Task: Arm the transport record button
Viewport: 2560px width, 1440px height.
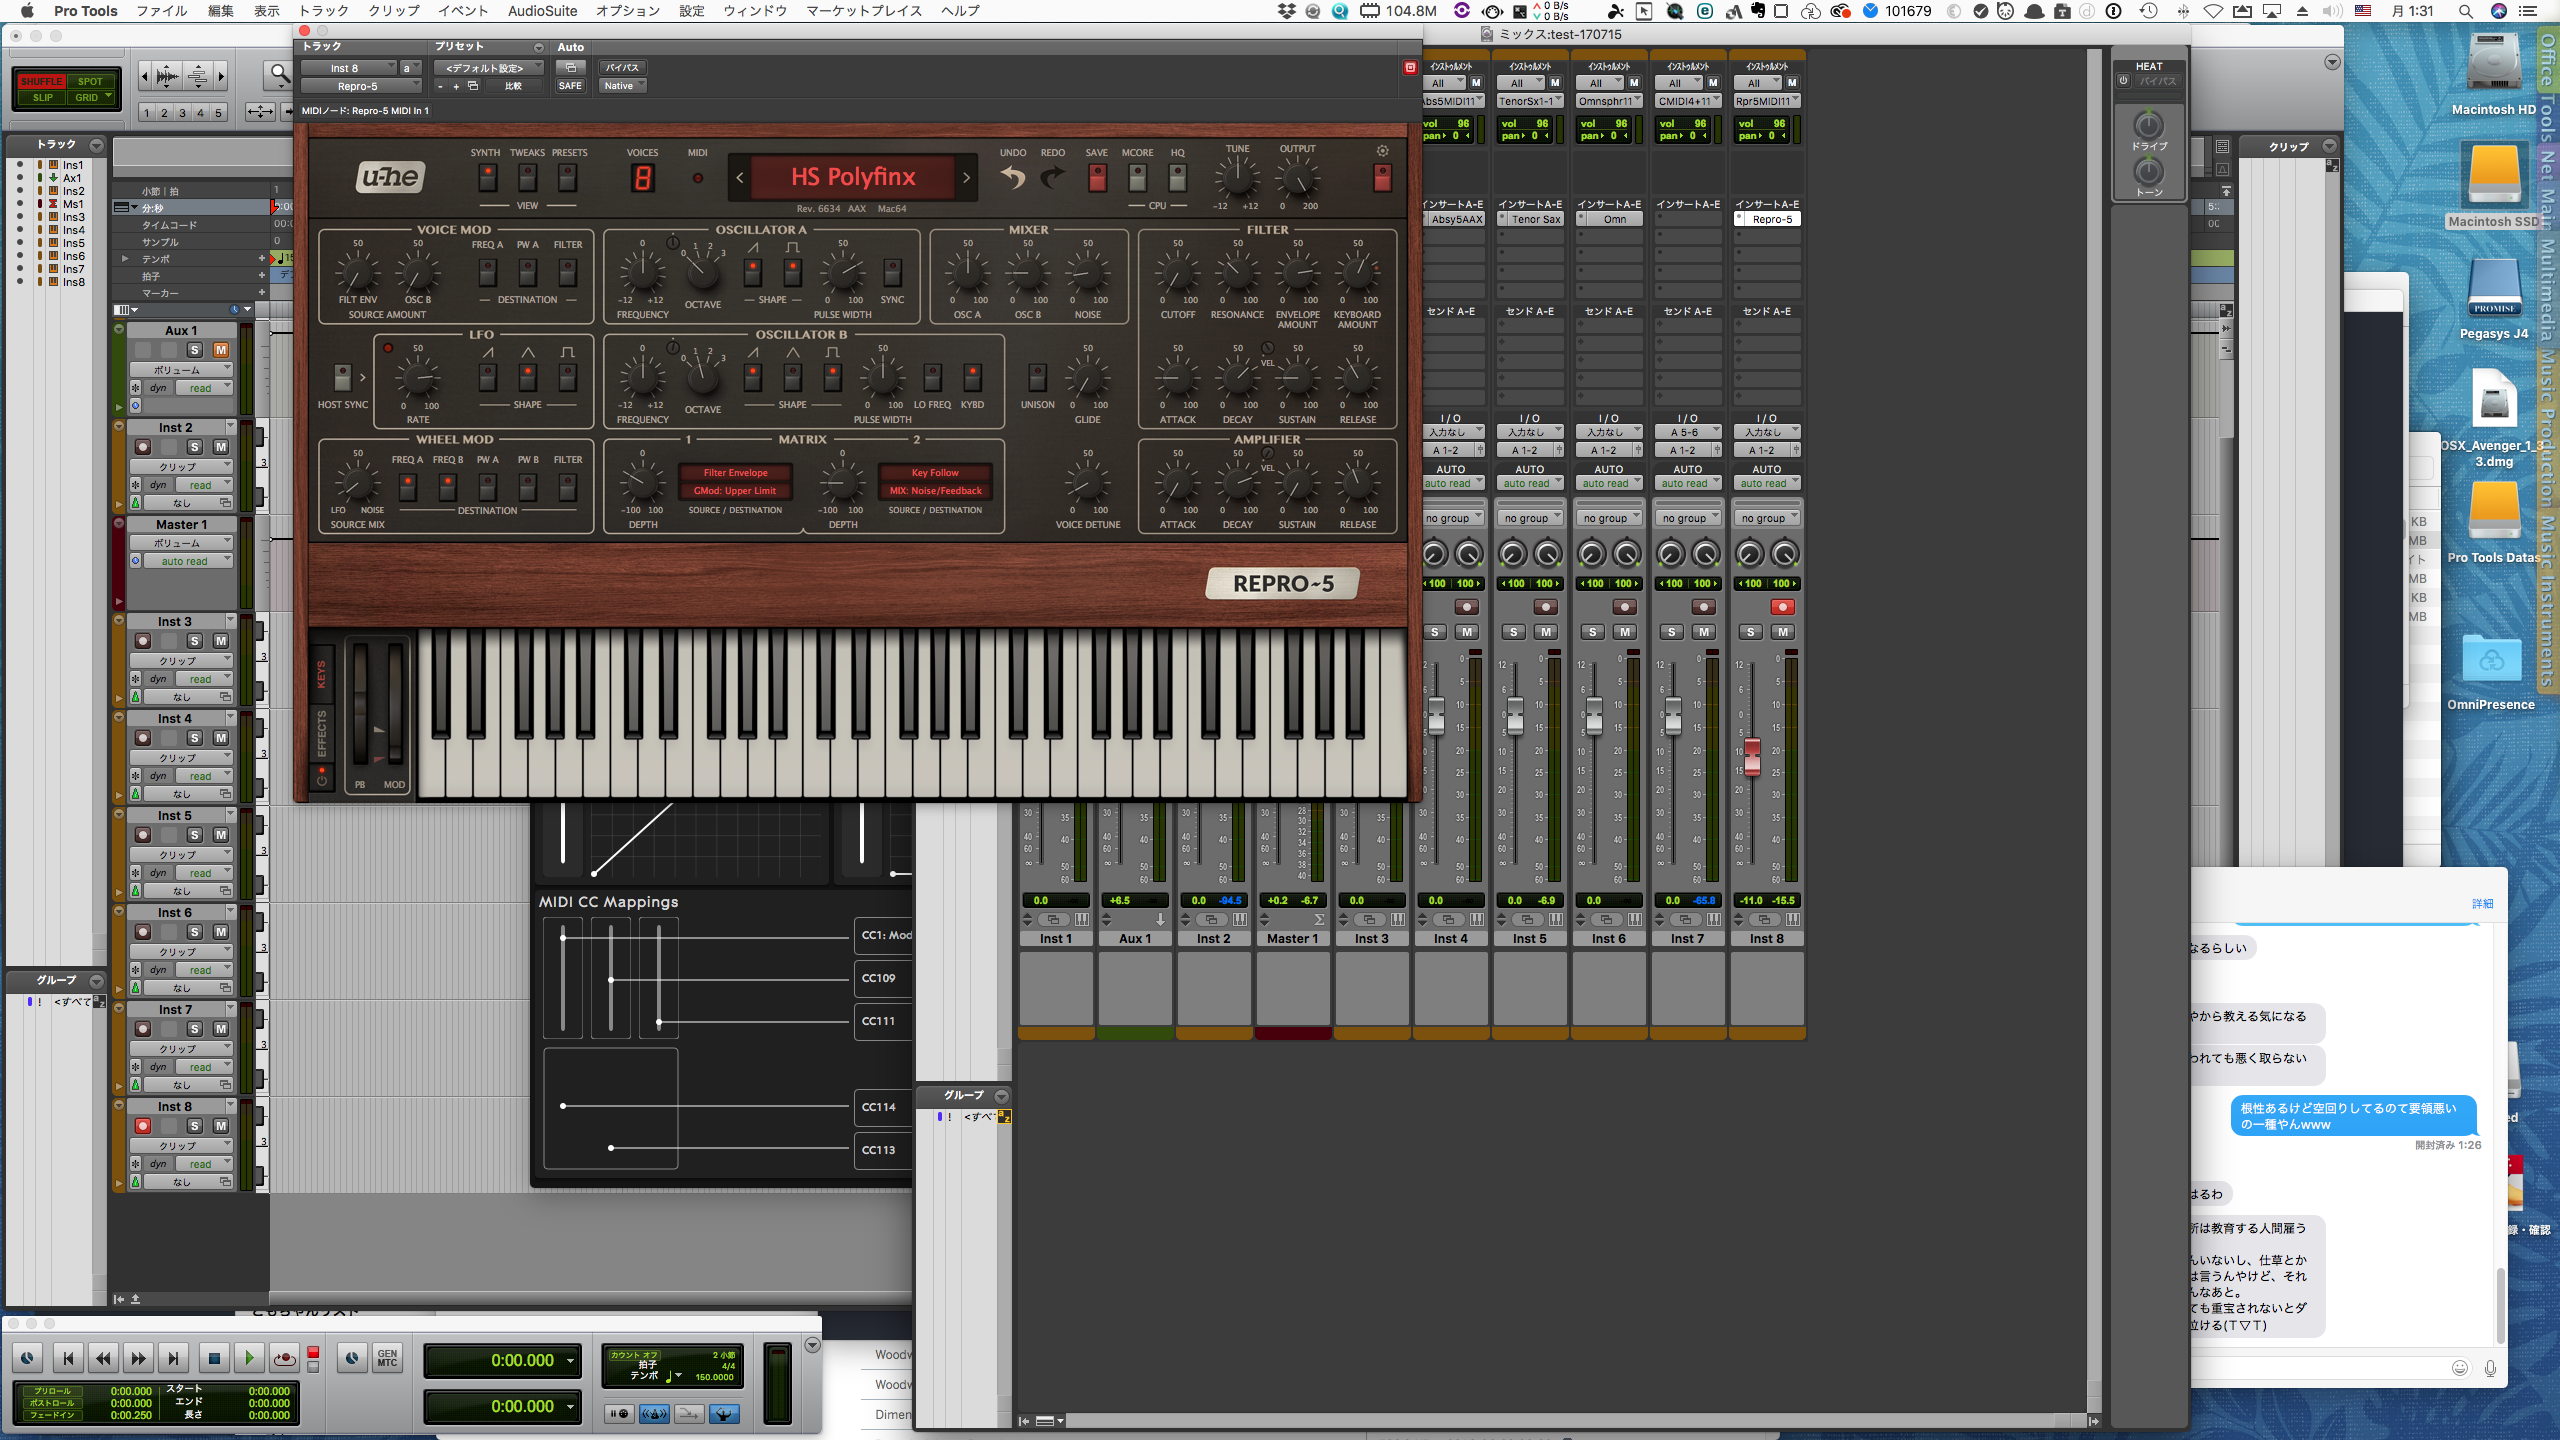Action: [285, 1358]
